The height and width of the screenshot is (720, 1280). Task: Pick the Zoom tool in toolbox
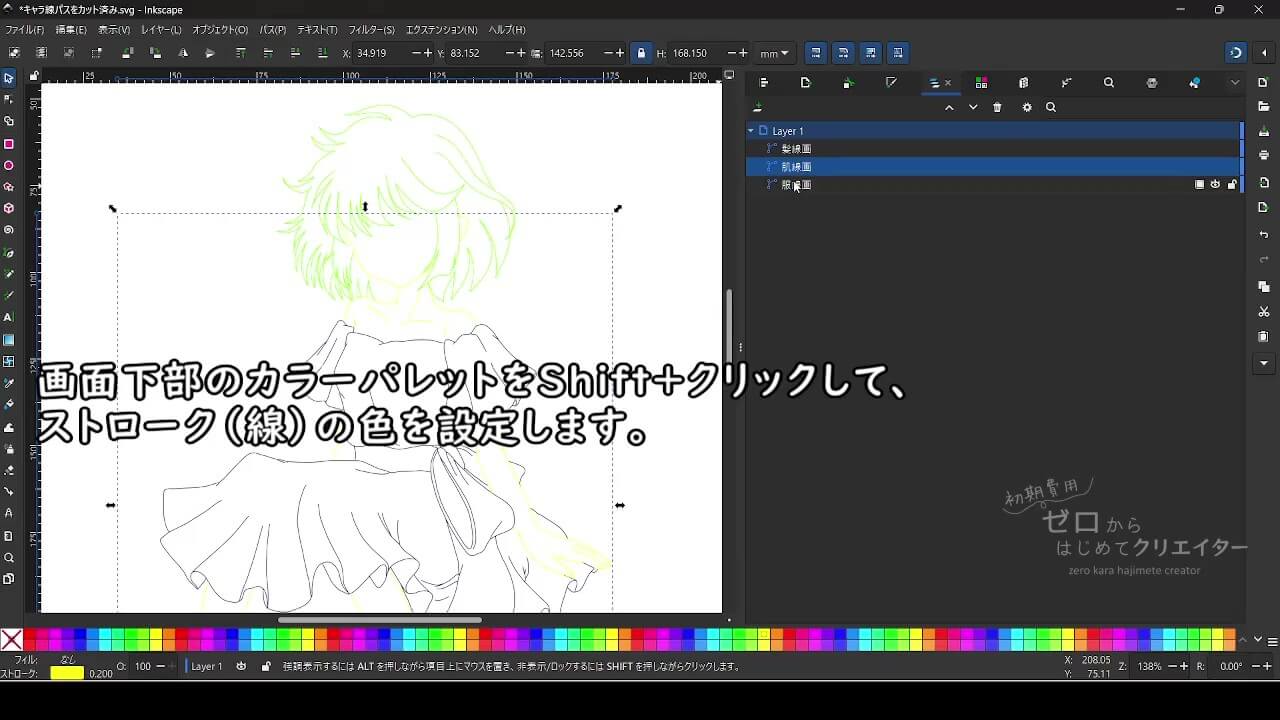coord(9,558)
